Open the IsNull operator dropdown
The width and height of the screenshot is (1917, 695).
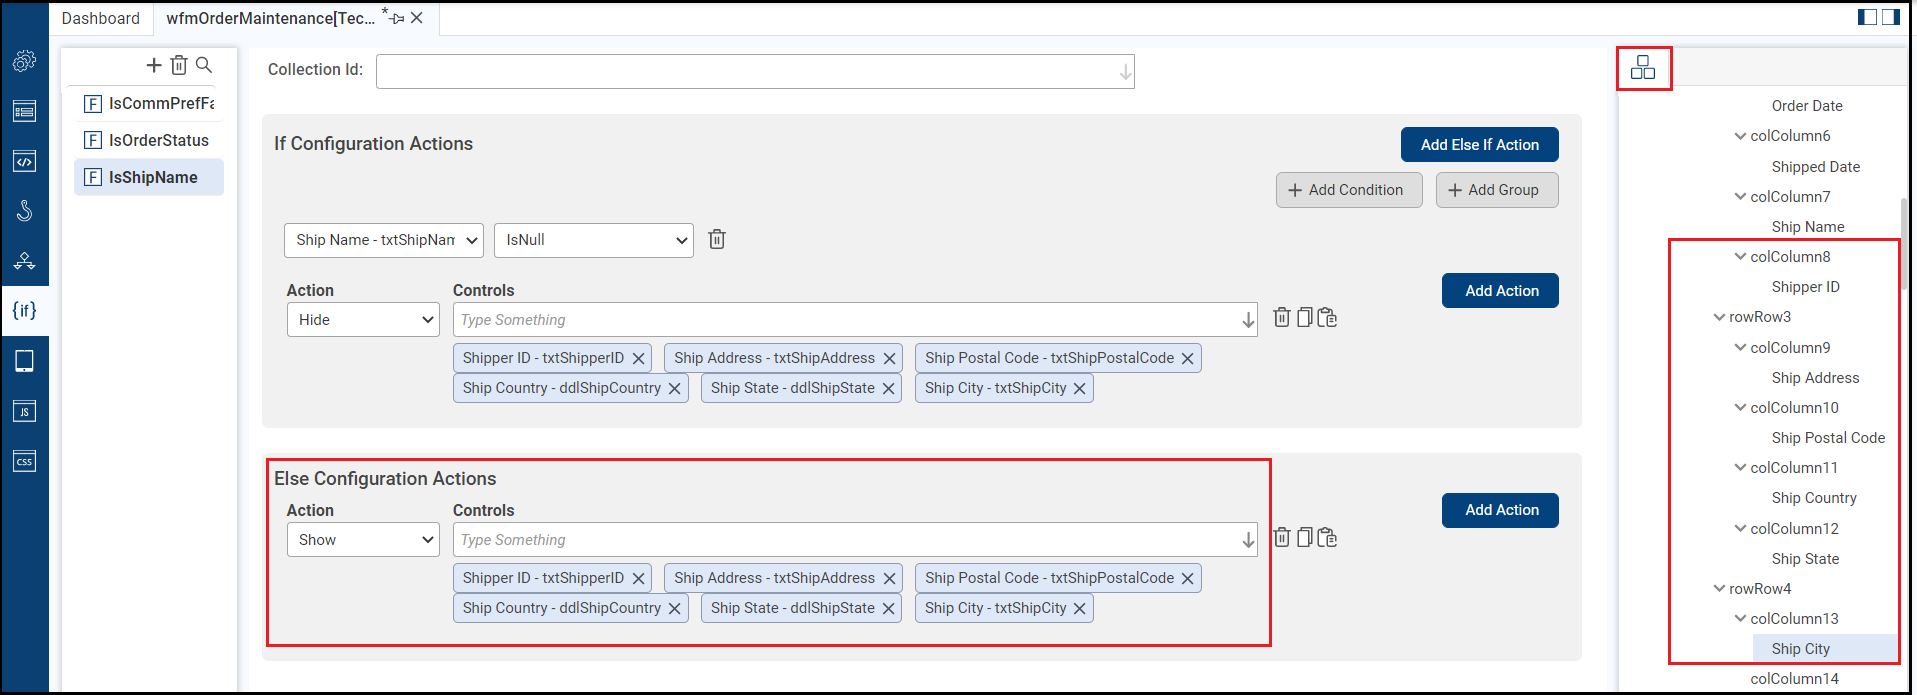pyautogui.click(x=593, y=240)
